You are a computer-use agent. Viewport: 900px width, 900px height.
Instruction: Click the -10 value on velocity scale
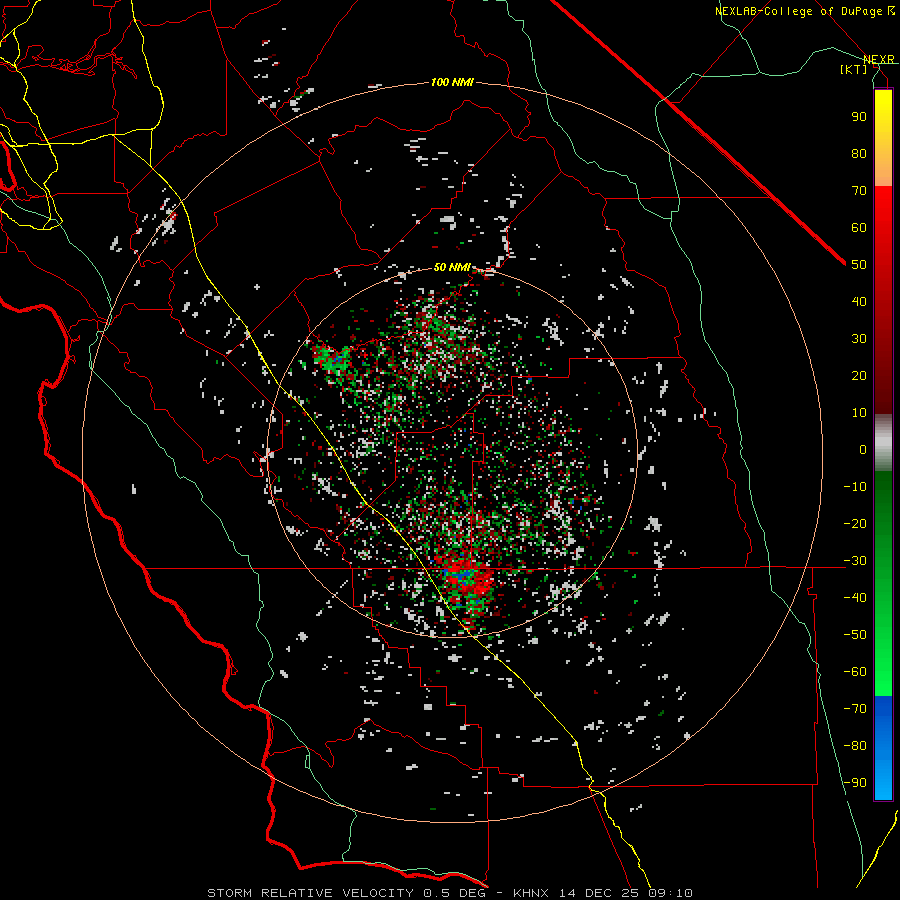pos(855,487)
